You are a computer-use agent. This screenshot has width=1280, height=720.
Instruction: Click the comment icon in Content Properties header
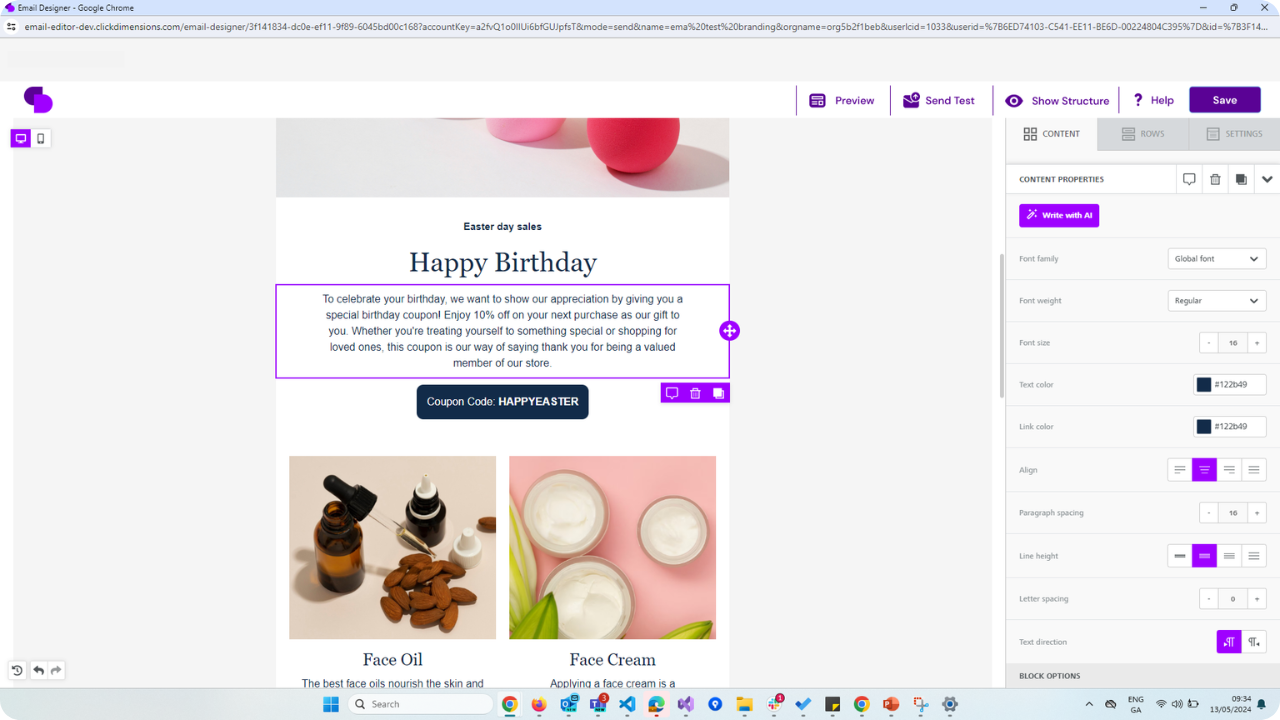(1189, 180)
